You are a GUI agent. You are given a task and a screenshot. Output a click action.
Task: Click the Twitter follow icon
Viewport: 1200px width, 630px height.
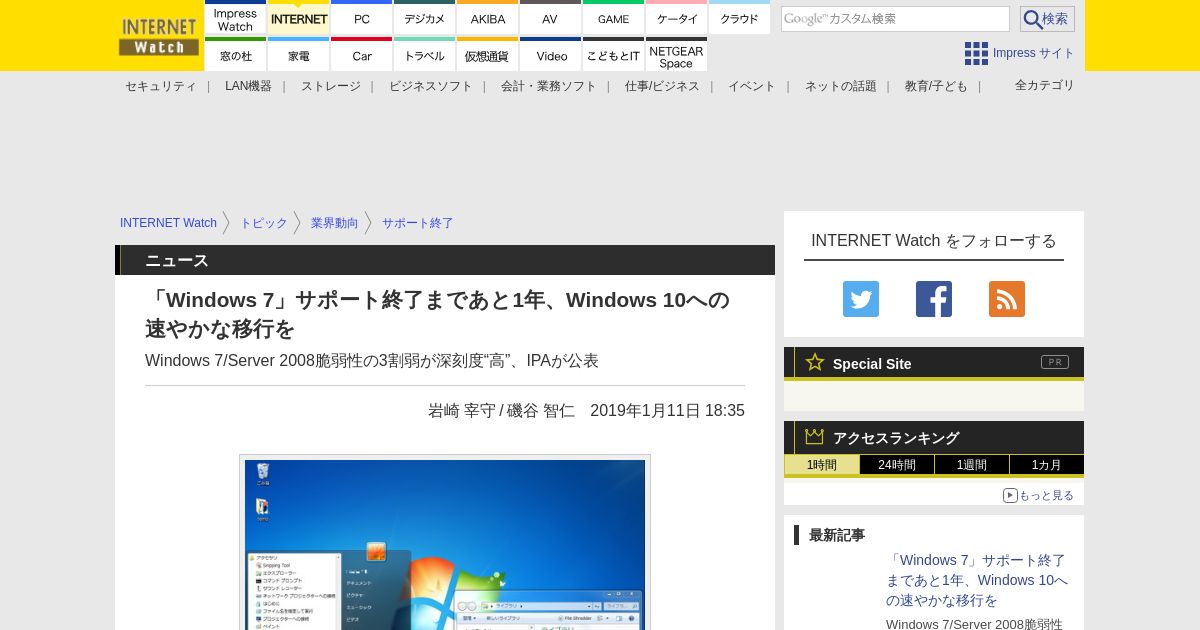click(861, 299)
